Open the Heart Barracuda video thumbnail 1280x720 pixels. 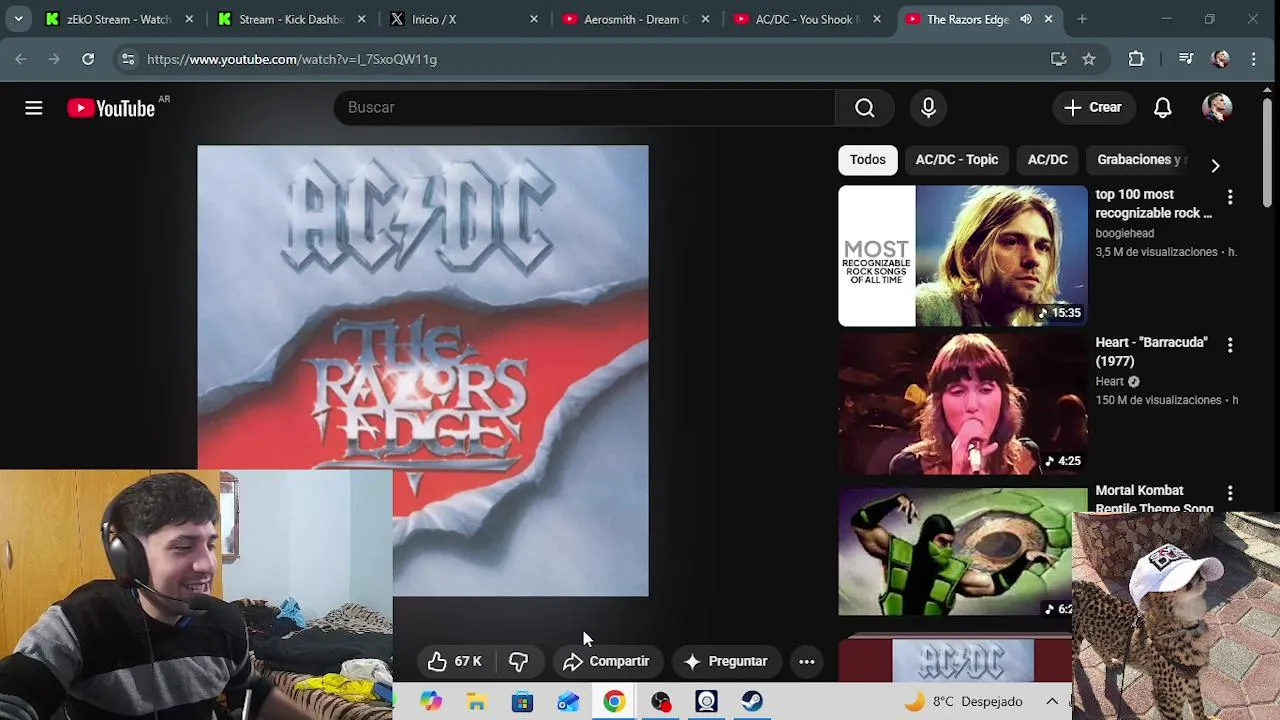coord(963,404)
